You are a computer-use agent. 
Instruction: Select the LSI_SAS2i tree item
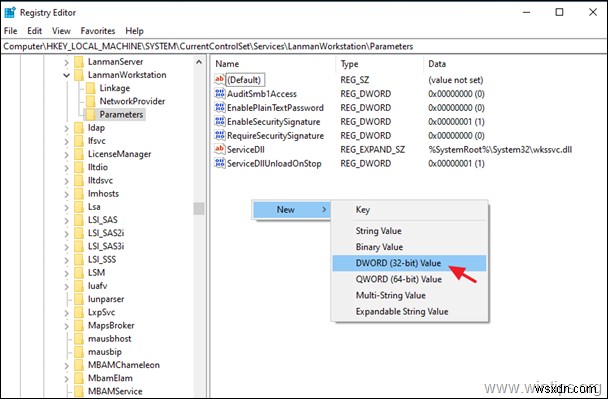(106, 233)
